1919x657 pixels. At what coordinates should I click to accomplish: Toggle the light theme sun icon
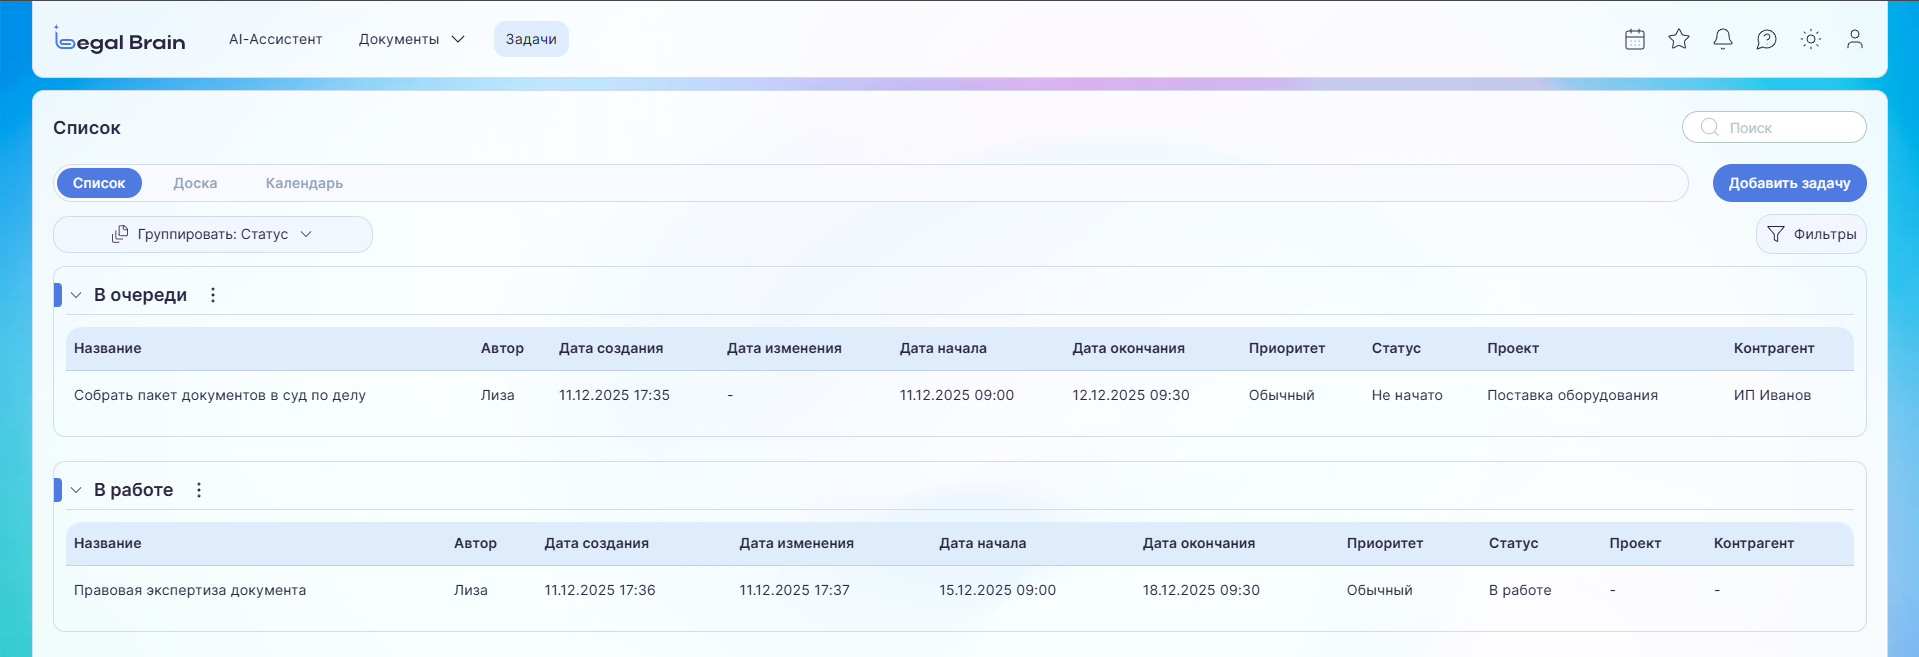pos(1811,39)
